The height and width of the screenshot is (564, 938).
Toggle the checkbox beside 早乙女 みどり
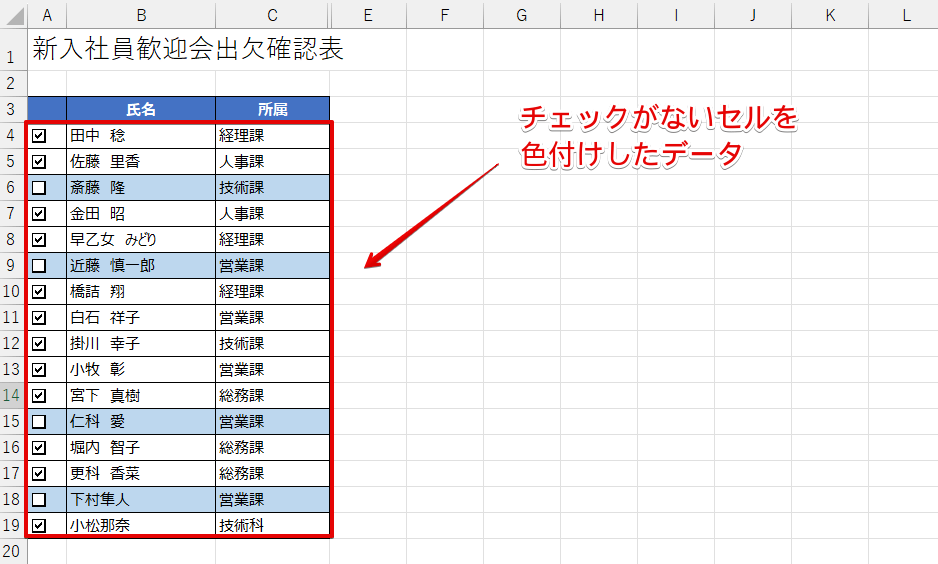(x=39, y=240)
